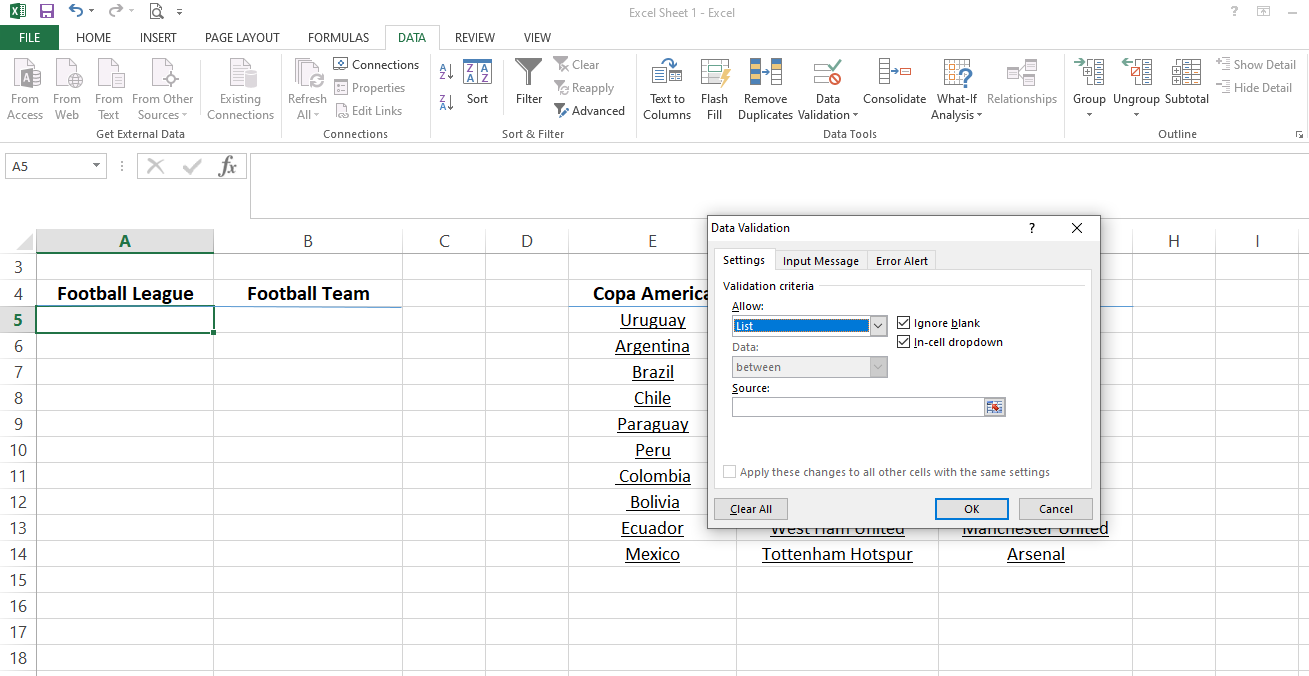Save the workbook from quick access toolbar
The image size is (1309, 676).
47,12
